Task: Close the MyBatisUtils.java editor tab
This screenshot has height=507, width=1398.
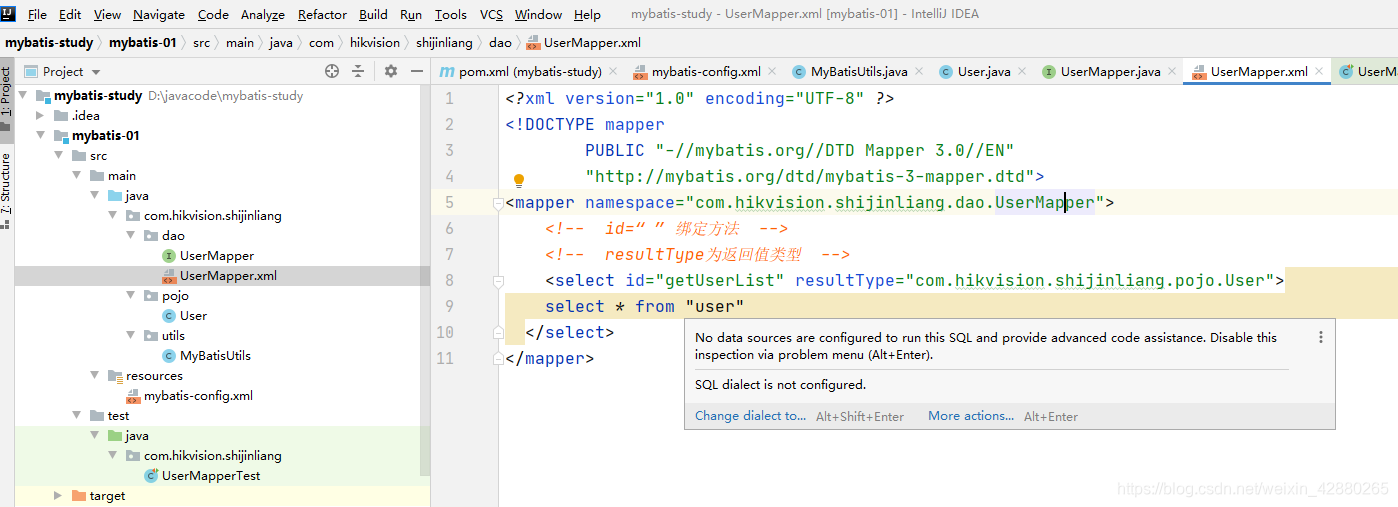Action: pyautogui.click(x=919, y=72)
